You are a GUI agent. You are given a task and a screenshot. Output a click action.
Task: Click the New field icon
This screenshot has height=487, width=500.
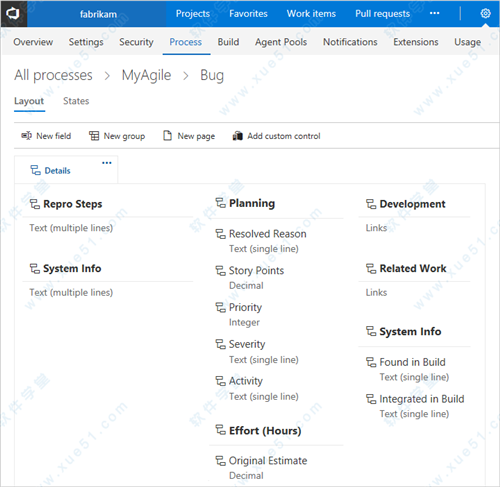[x=27, y=136]
